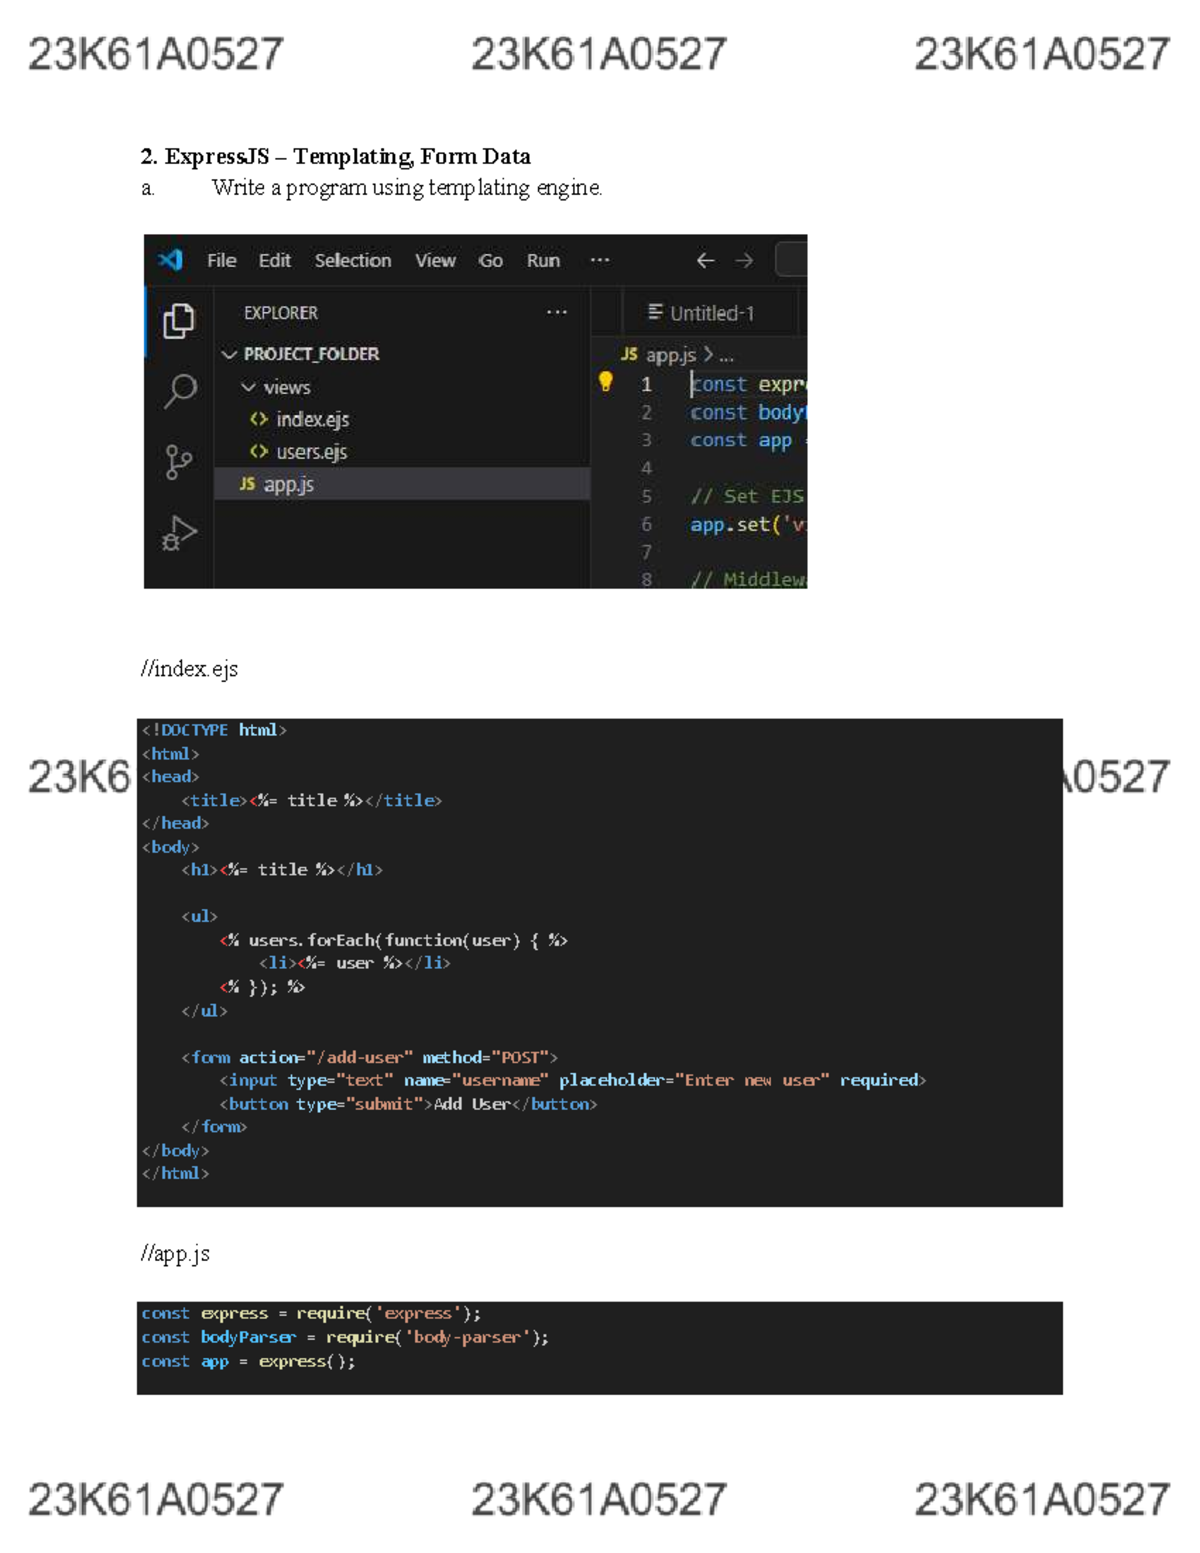Open the Search activity bar icon
The image size is (1200, 1553).
[x=179, y=391]
